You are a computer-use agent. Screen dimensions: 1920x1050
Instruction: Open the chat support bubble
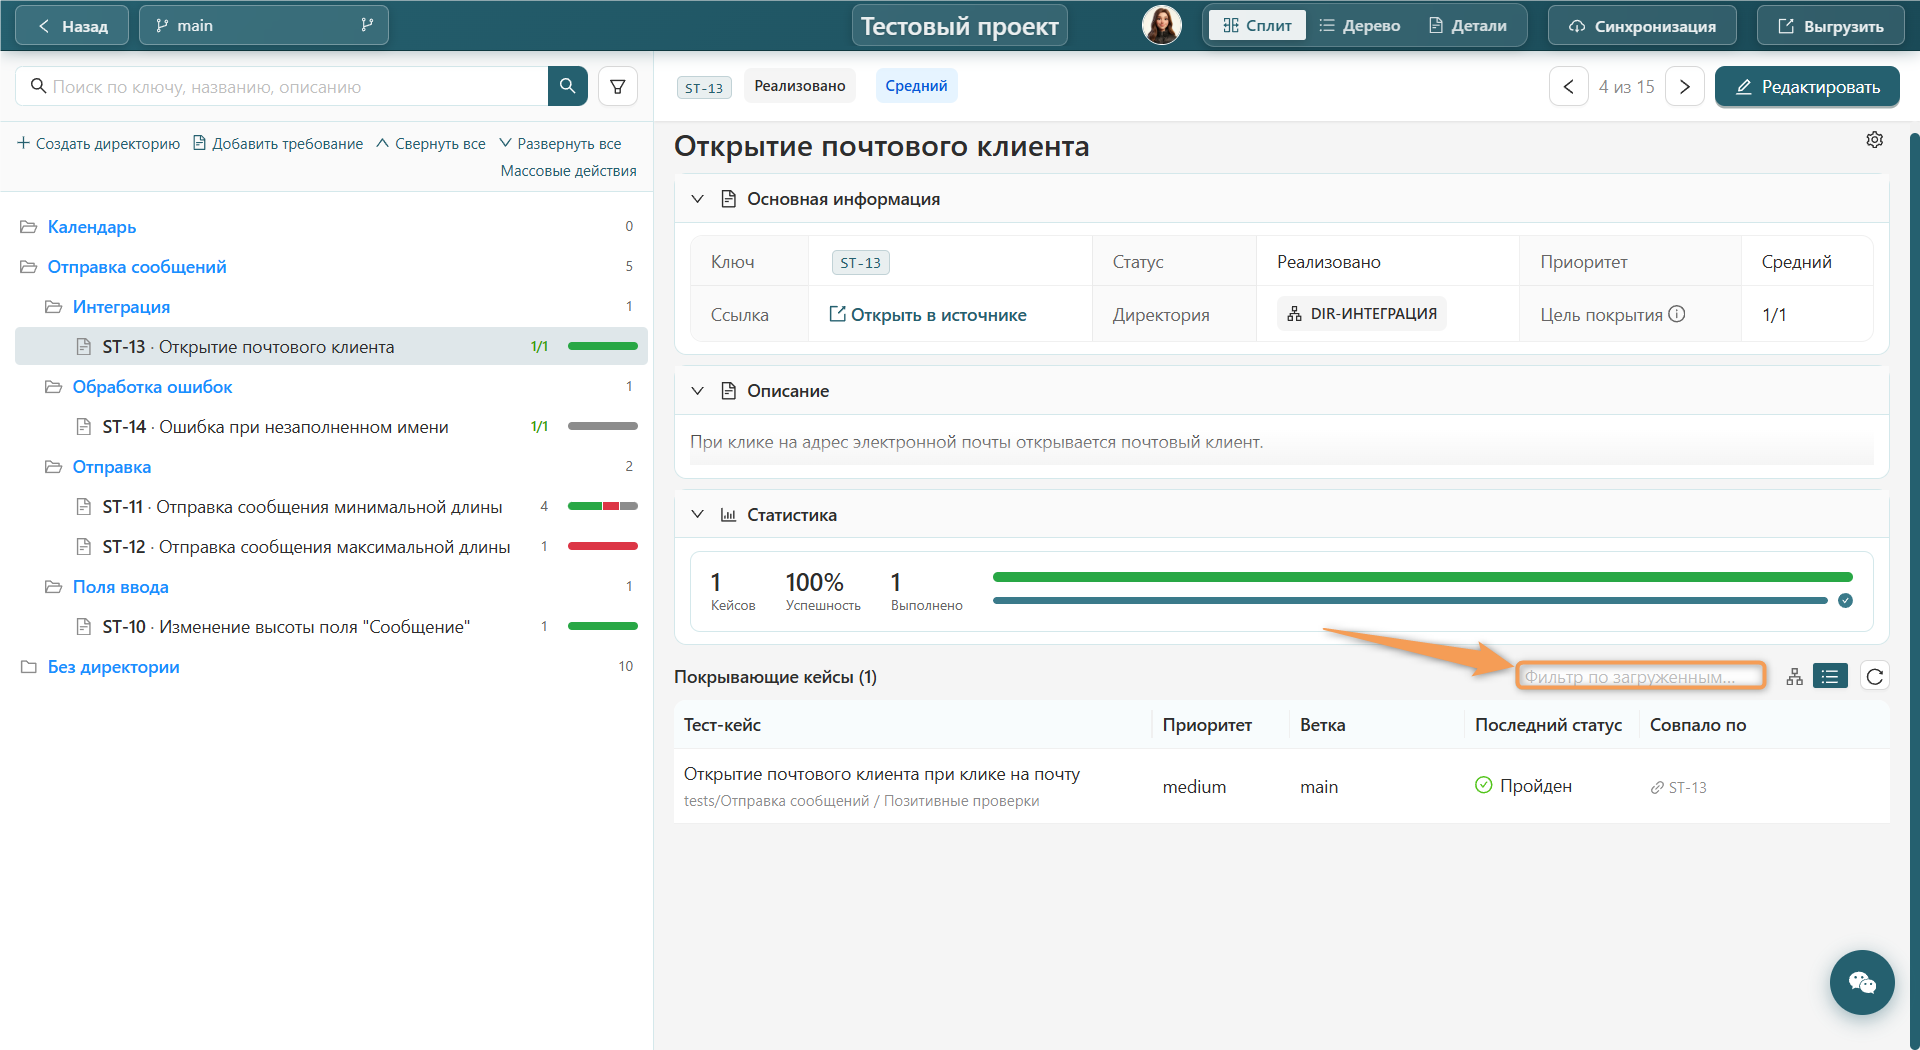[x=1862, y=982]
